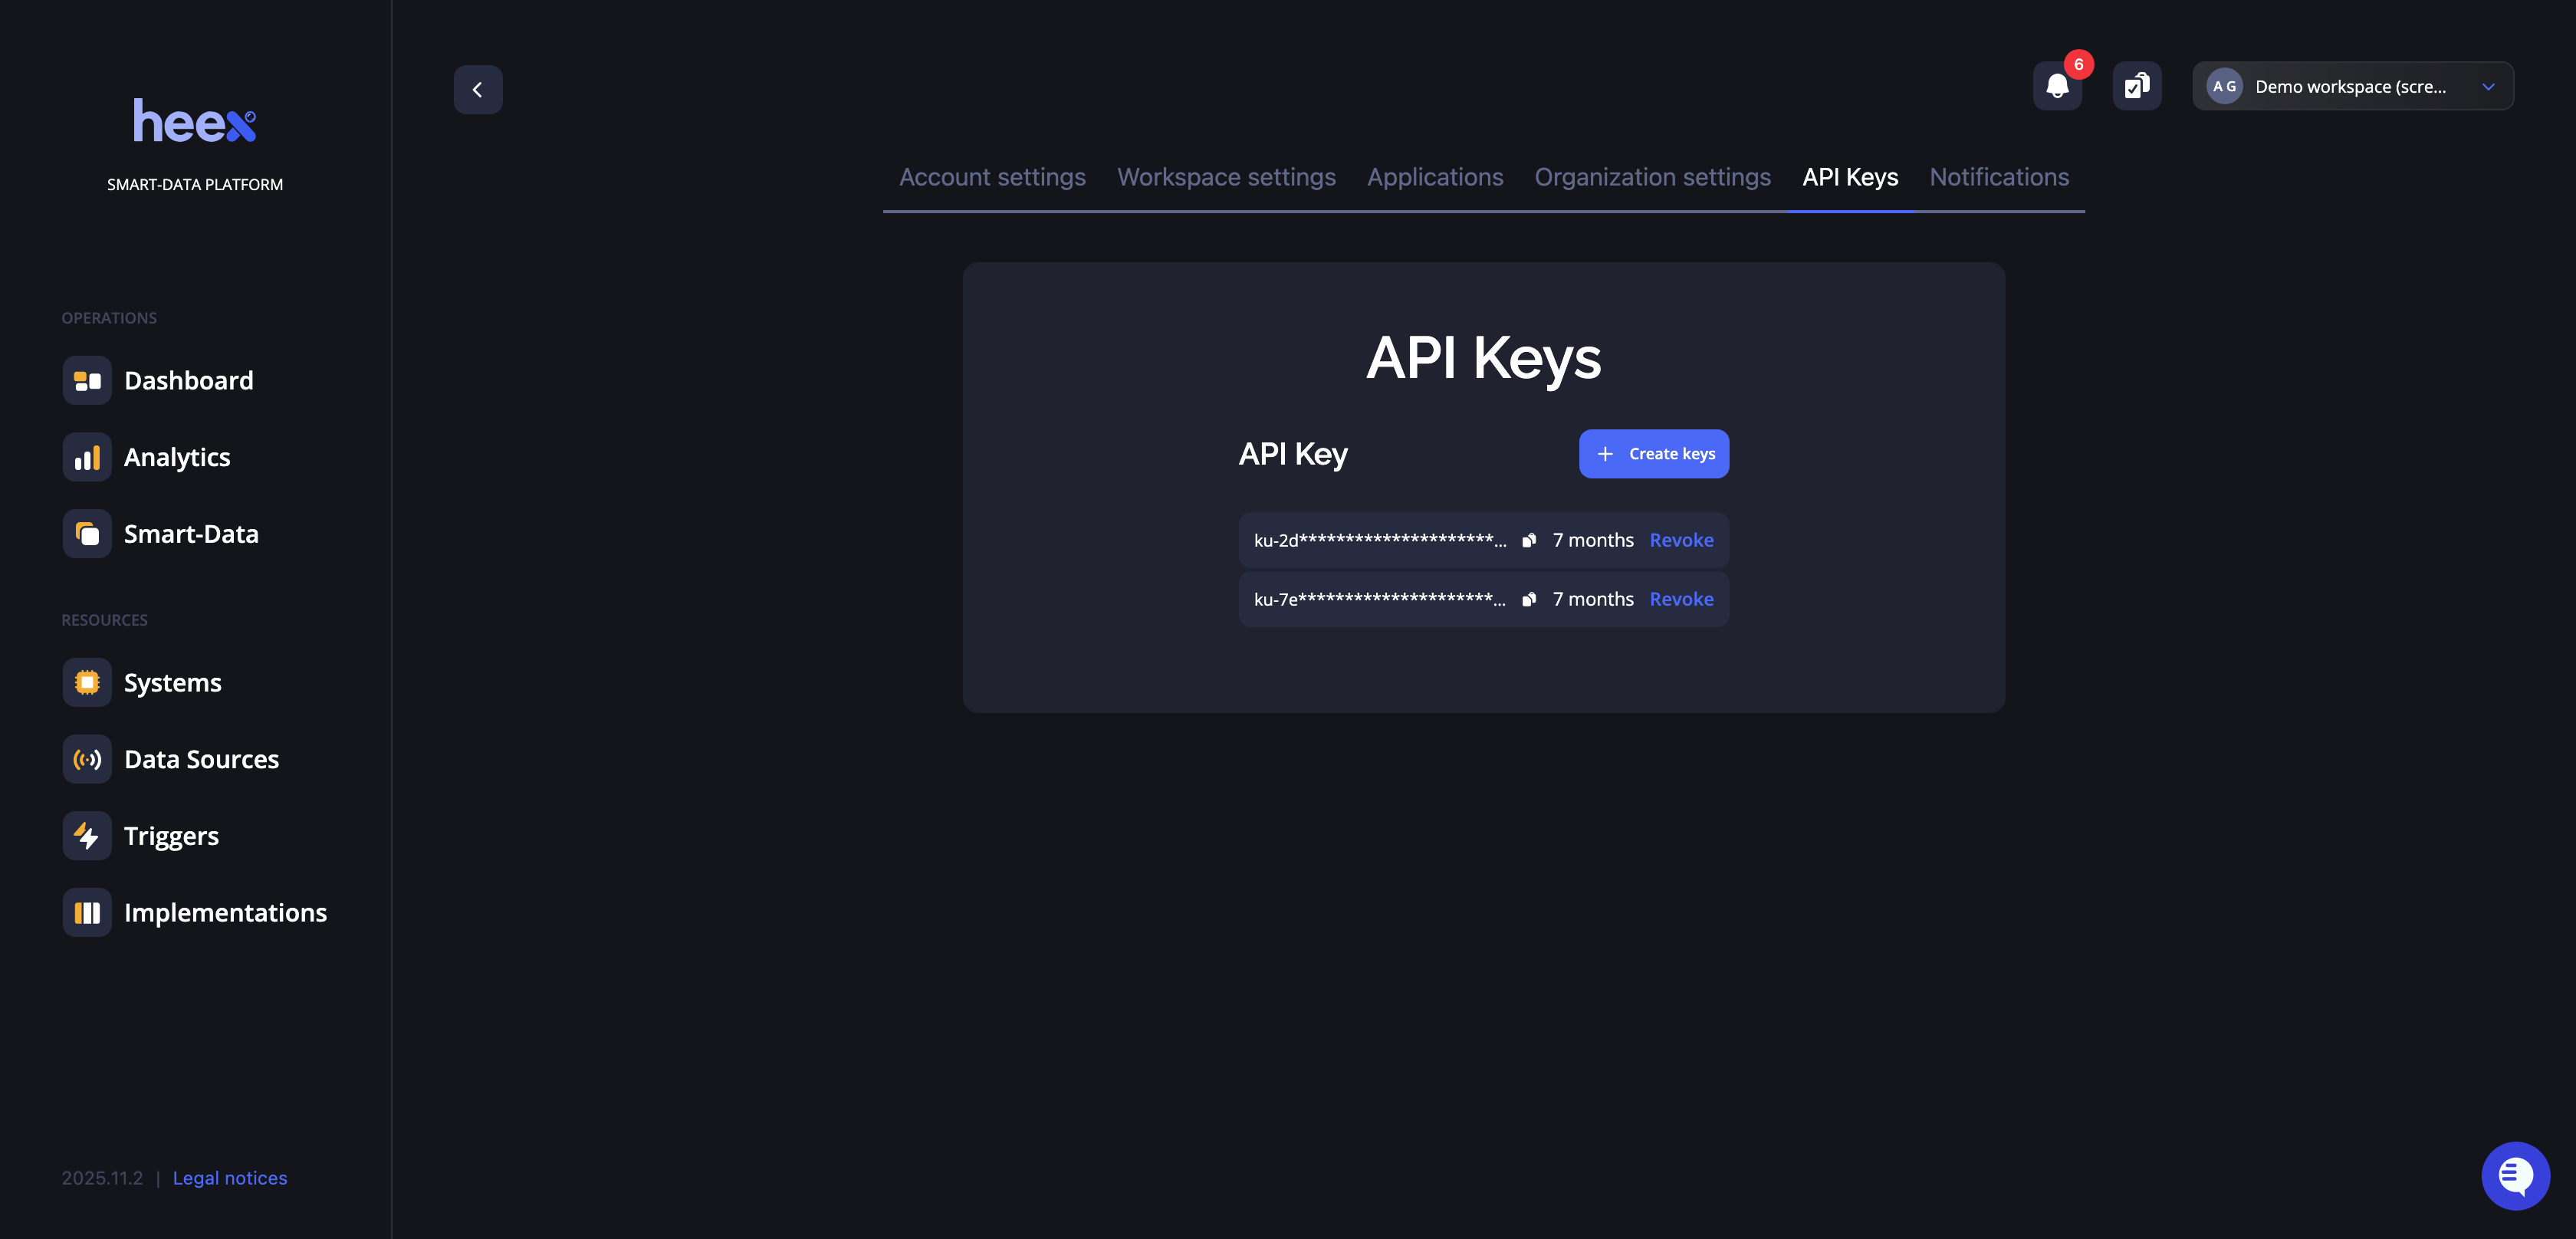The width and height of the screenshot is (2576, 1239).
Task: Open the chat support bubble
Action: [x=2516, y=1175]
